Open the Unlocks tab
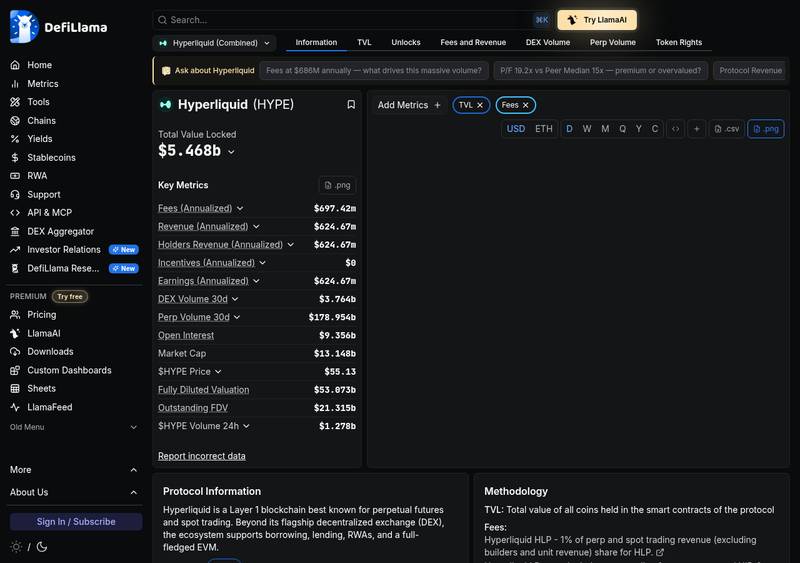Screen dimensions: 800x563 pyautogui.click(x=406, y=42)
